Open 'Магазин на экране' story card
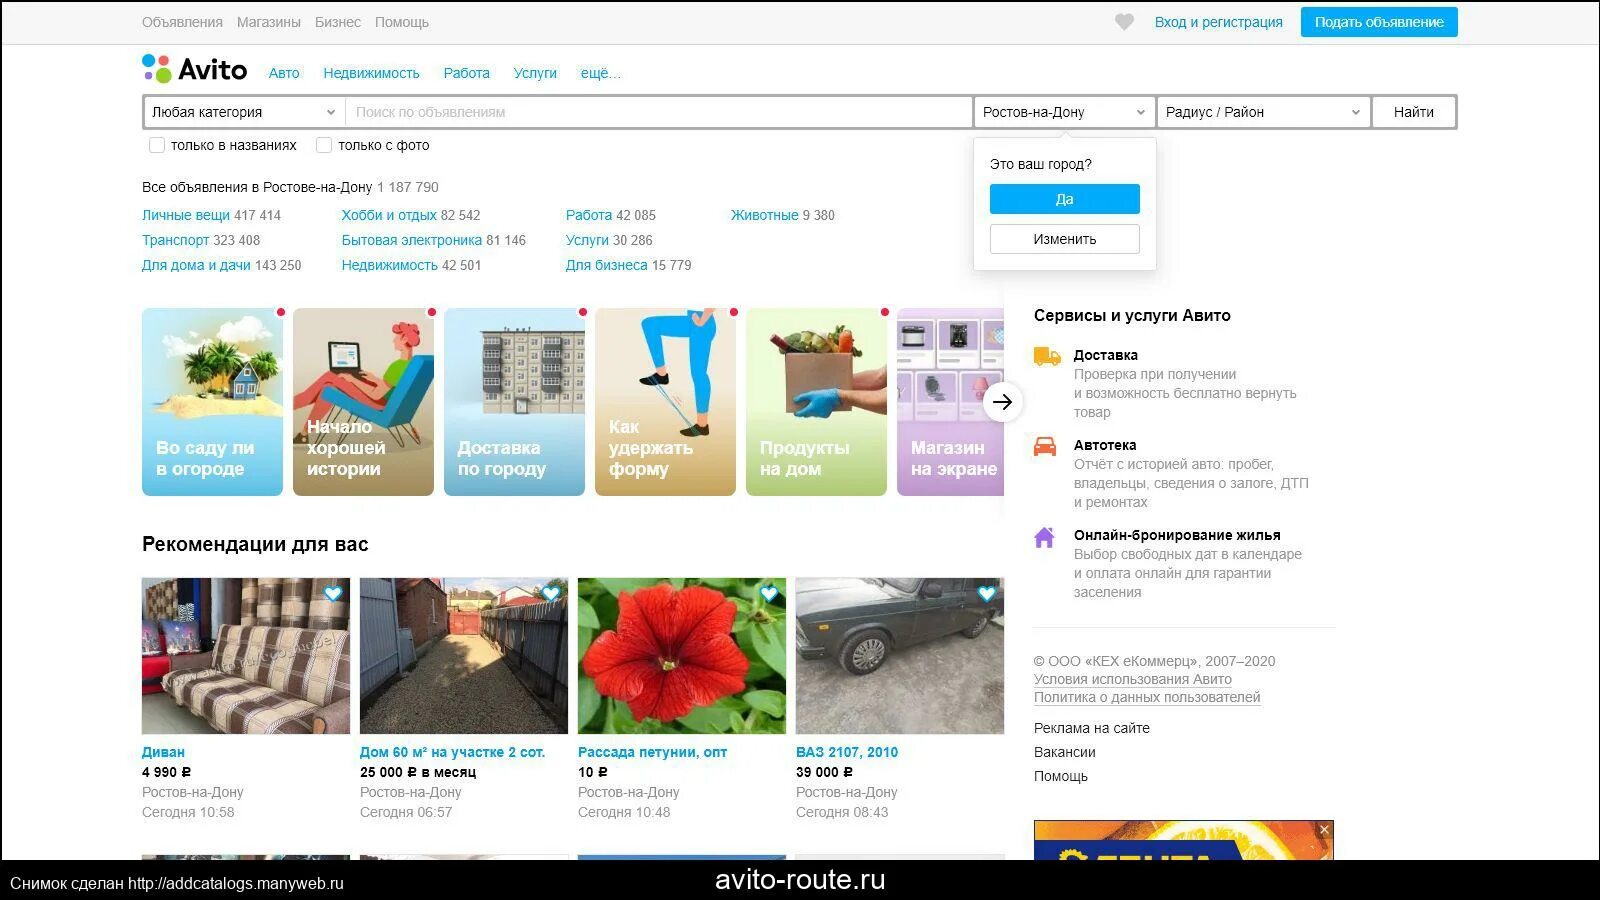 coord(950,402)
